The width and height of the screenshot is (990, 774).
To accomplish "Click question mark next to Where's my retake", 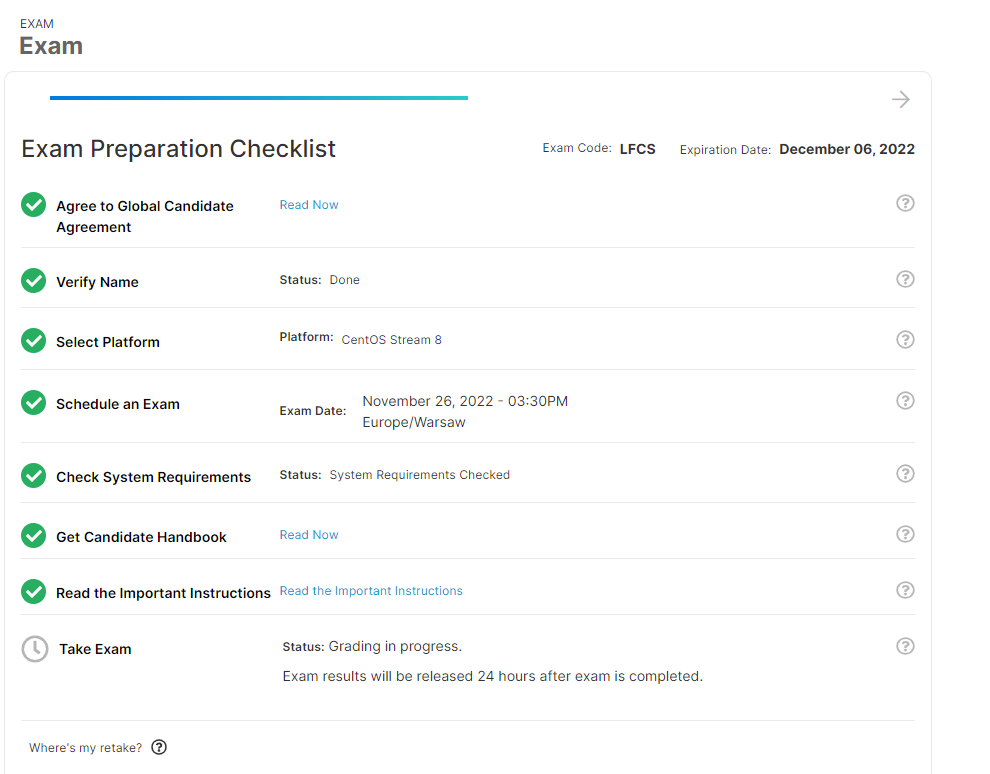I will point(159,747).
